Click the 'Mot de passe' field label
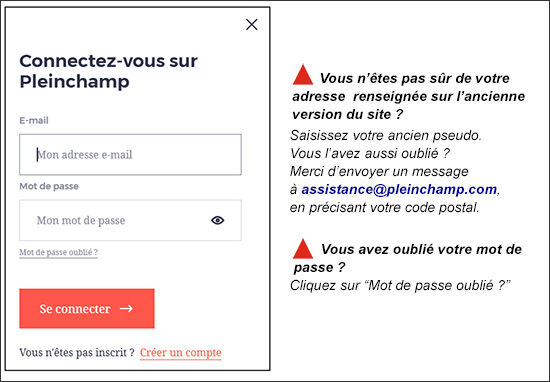550x382 pixels. [49, 186]
